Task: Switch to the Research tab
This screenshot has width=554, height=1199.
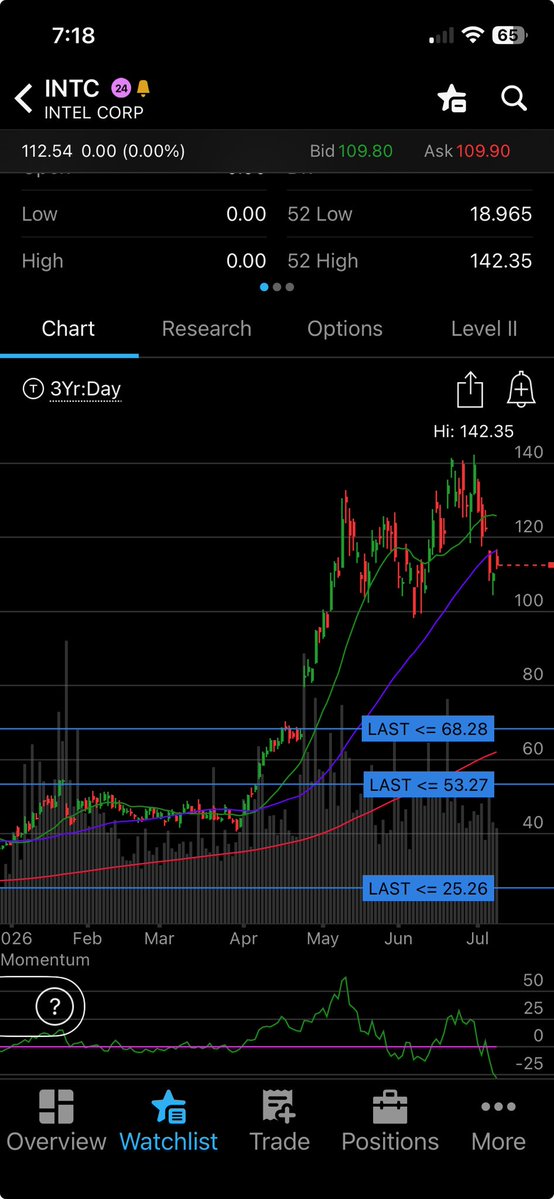Action: (x=207, y=329)
